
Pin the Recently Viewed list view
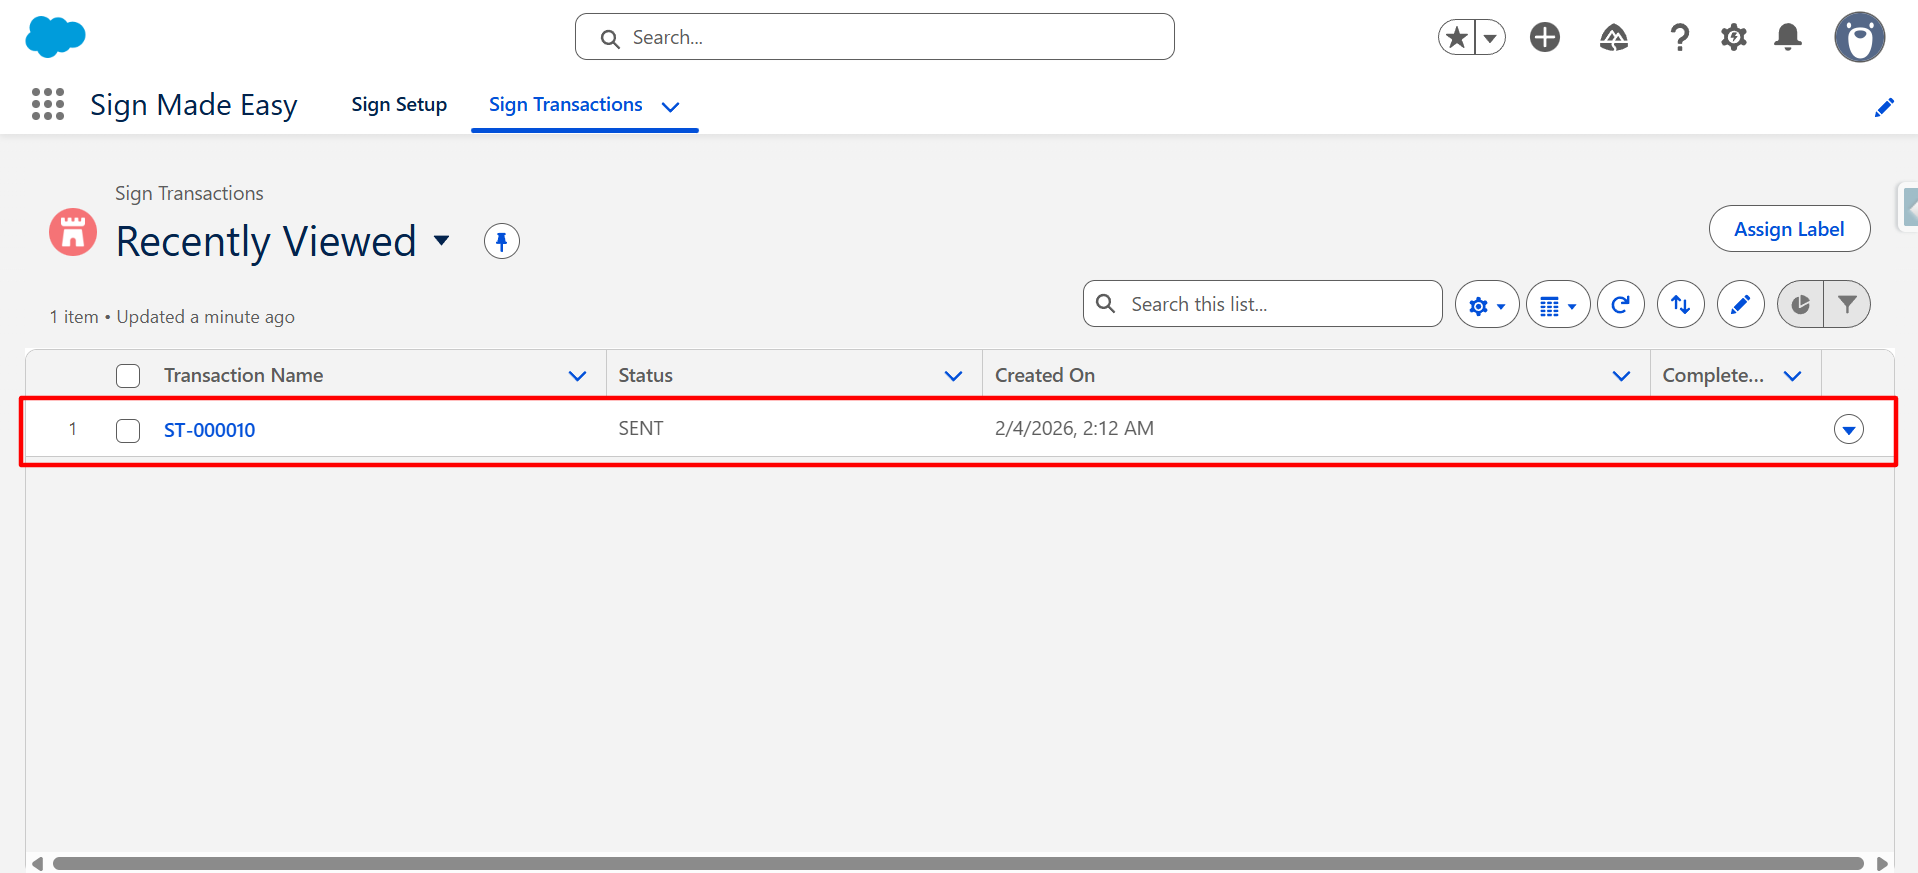pyautogui.click(x=501, y=241)
